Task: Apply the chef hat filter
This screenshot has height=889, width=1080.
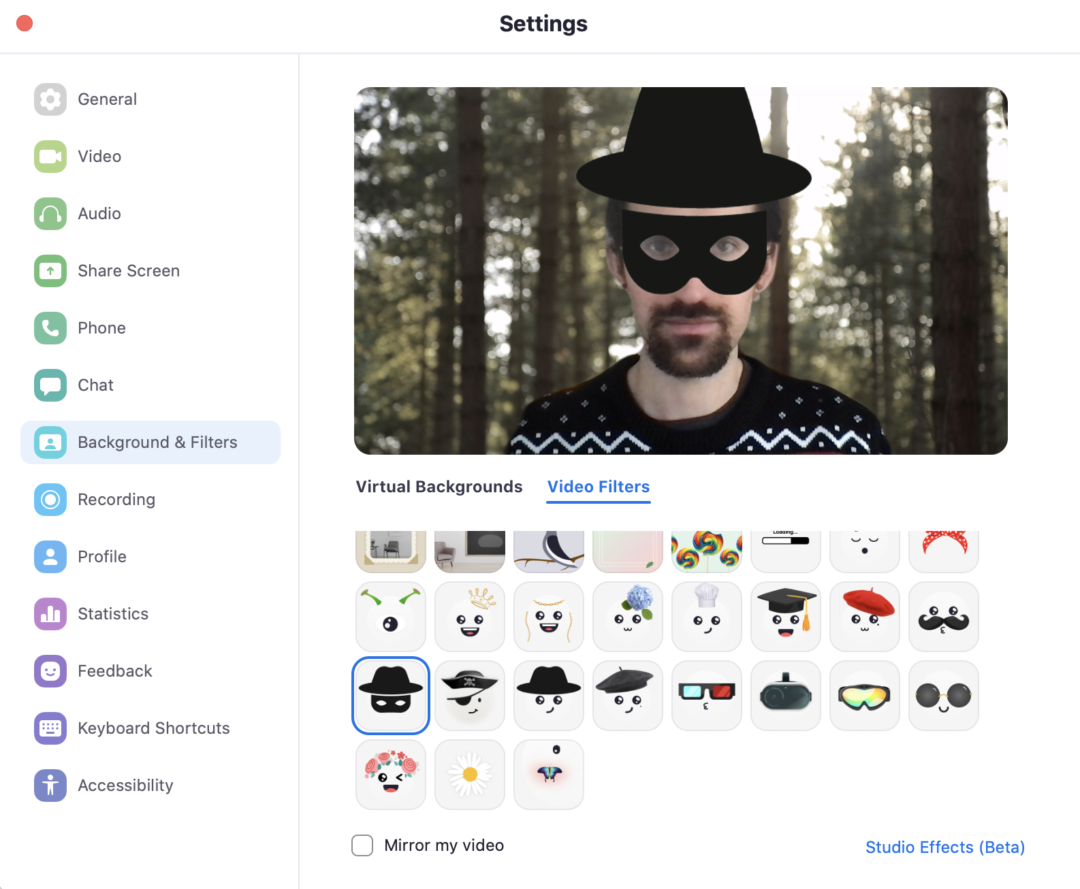Action: pos(706,616)
